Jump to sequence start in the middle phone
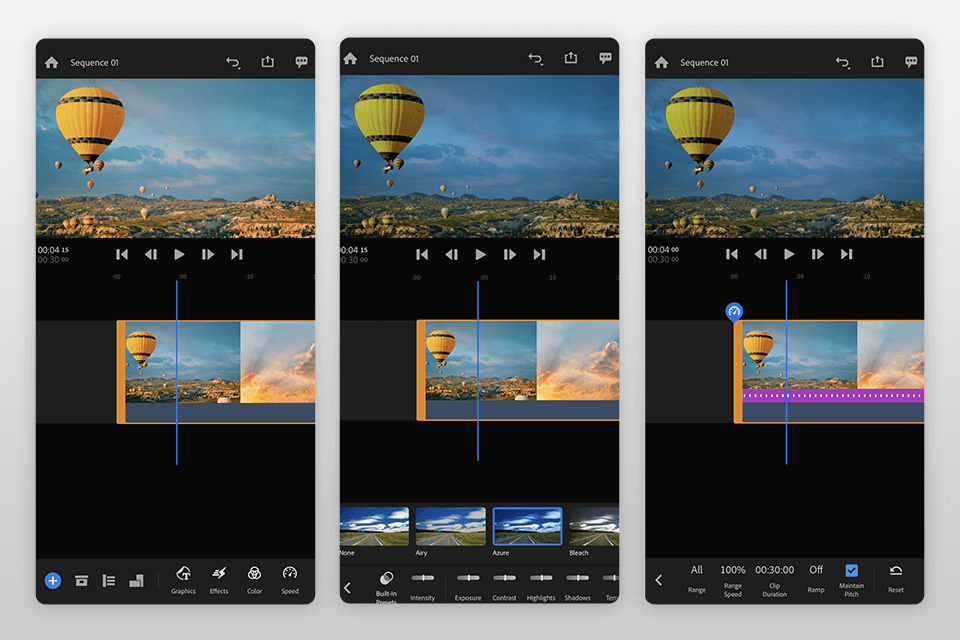The image size is (960, 640). (x=422, y=254)
